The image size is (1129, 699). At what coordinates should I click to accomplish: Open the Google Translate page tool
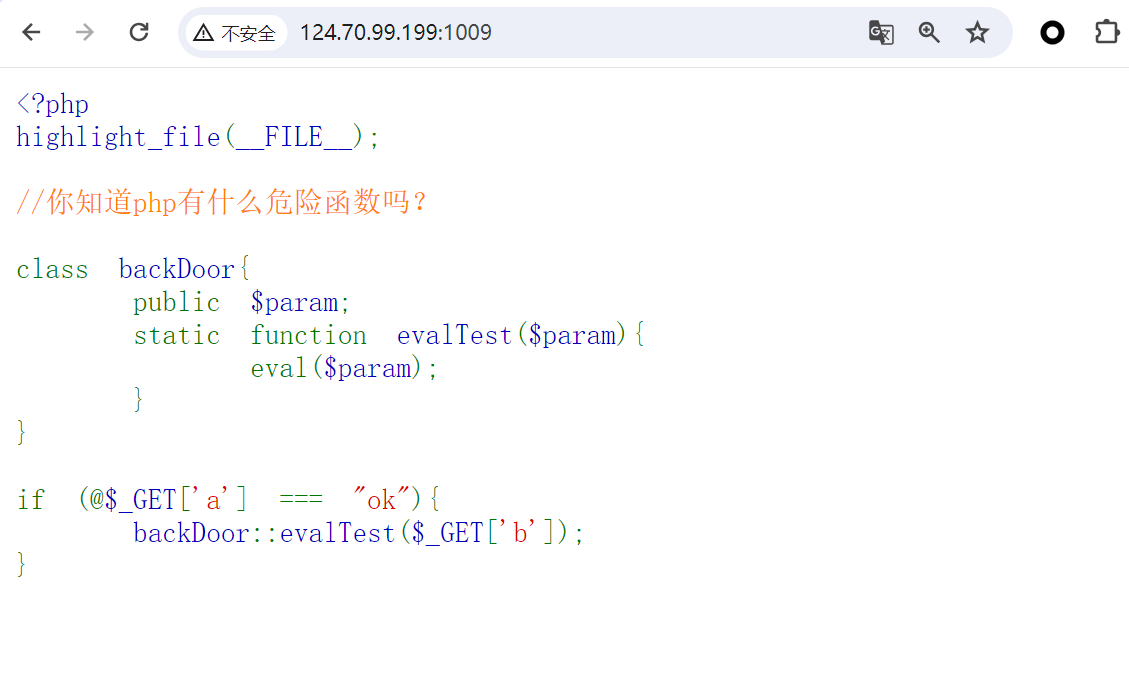tap(881, 32)
